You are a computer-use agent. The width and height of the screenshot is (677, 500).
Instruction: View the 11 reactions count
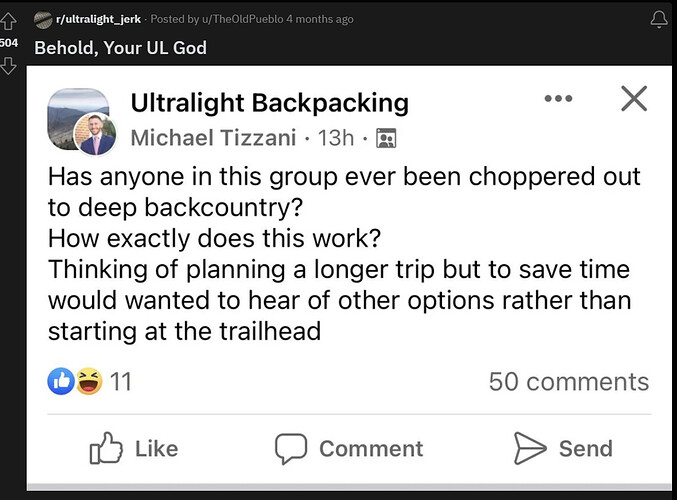120,382
